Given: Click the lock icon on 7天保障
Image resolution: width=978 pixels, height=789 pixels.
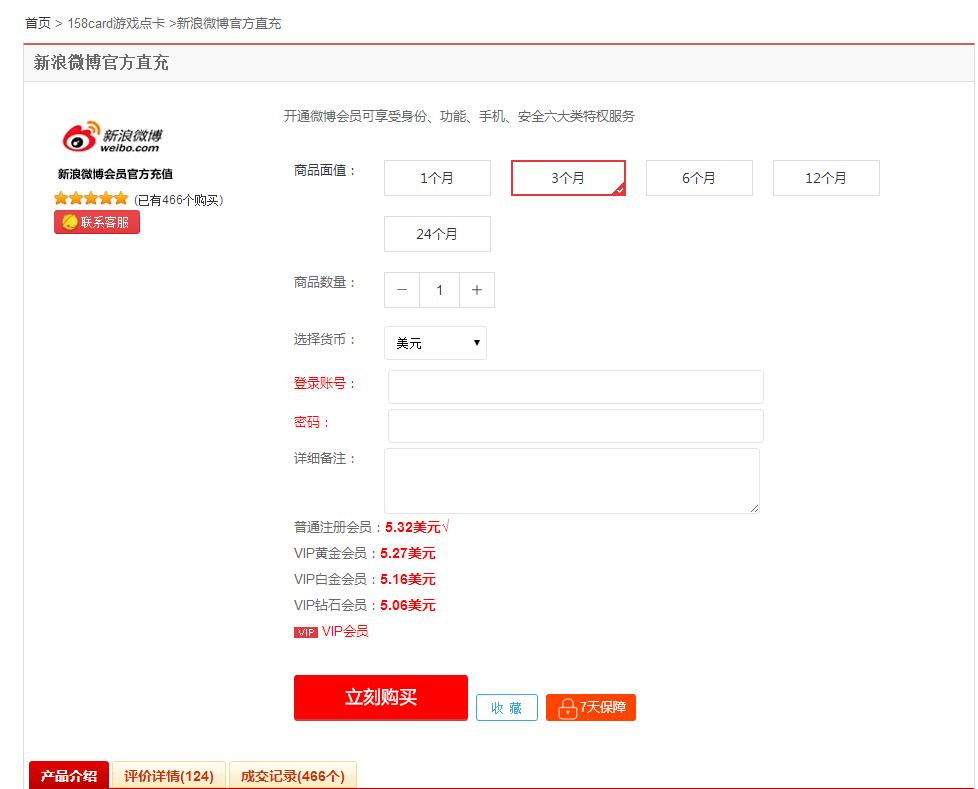Looking at the screenshot, I should coord(567,708).
